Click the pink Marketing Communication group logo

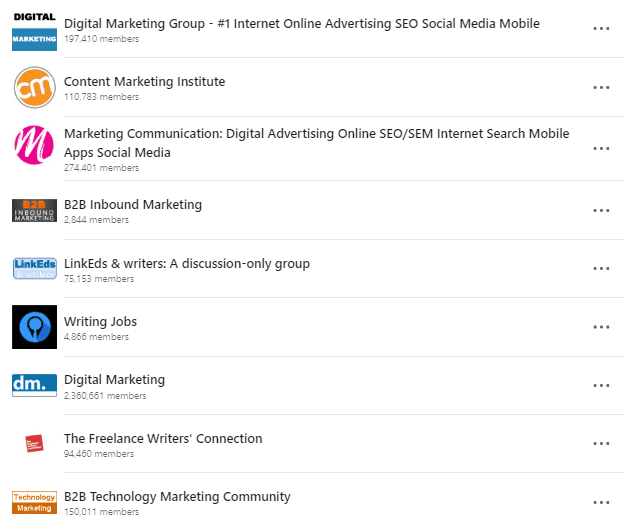34,146
